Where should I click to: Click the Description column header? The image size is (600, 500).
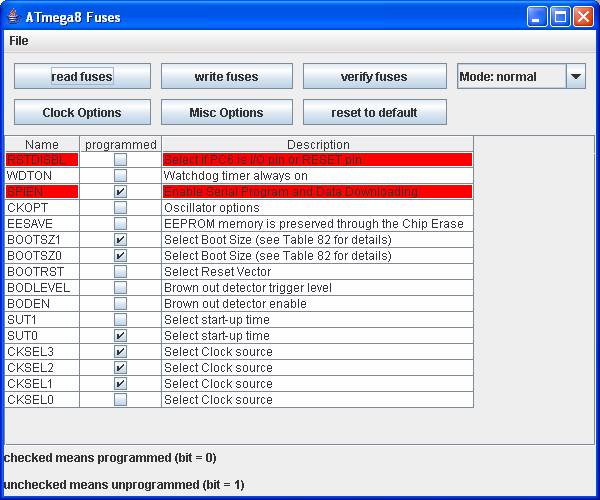point(318,144)
